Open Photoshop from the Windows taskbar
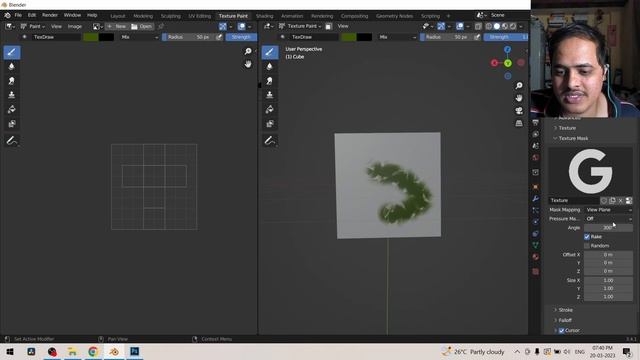Viewport: 640px width, 360px height. [135, 351]
